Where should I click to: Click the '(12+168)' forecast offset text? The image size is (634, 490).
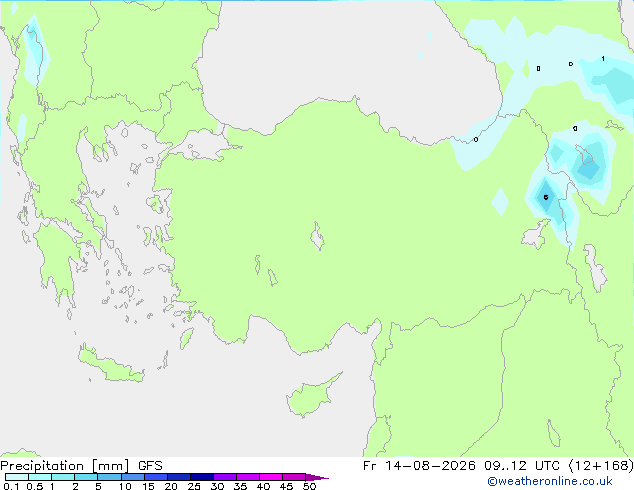pos(601,466)
